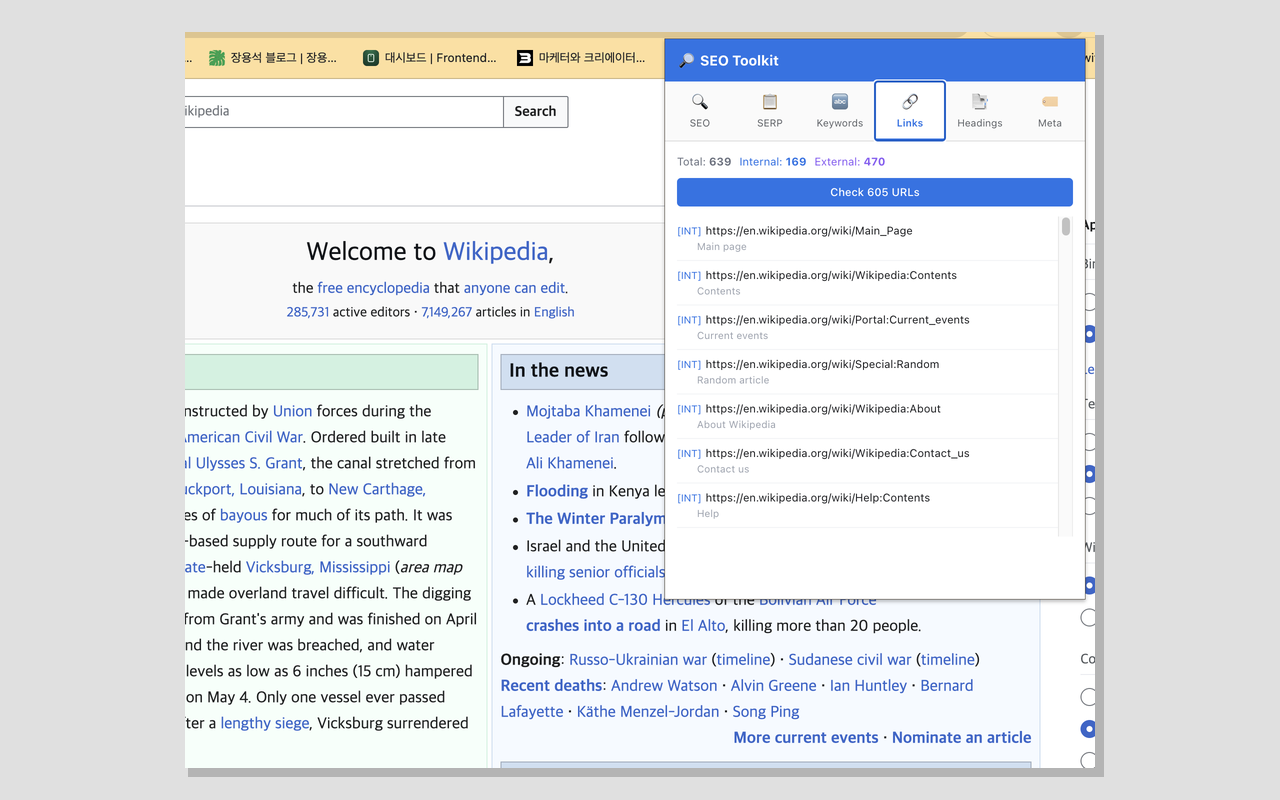
Task: Select the Help:Contents URL row
Action: coord(867,505)
